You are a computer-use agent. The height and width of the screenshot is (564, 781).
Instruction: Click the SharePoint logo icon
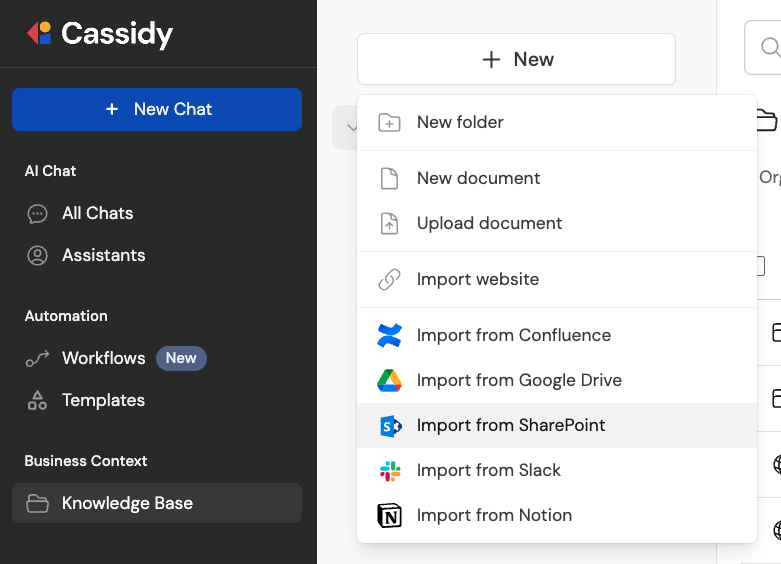pyautogui.click(x=390, y=426)
